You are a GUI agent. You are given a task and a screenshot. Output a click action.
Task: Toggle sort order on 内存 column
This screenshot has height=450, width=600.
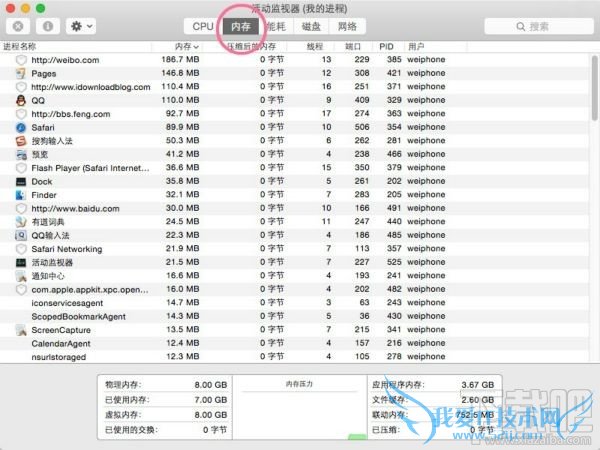[177, 47]
